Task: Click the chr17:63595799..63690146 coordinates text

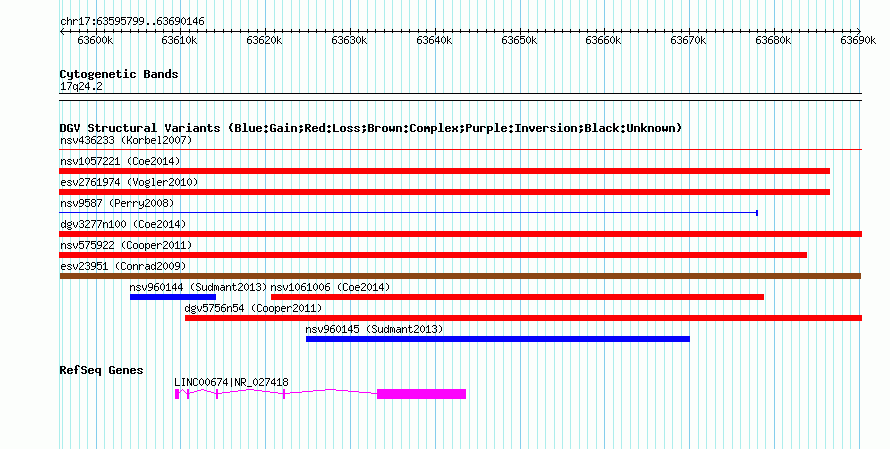Action: (132, 22)
